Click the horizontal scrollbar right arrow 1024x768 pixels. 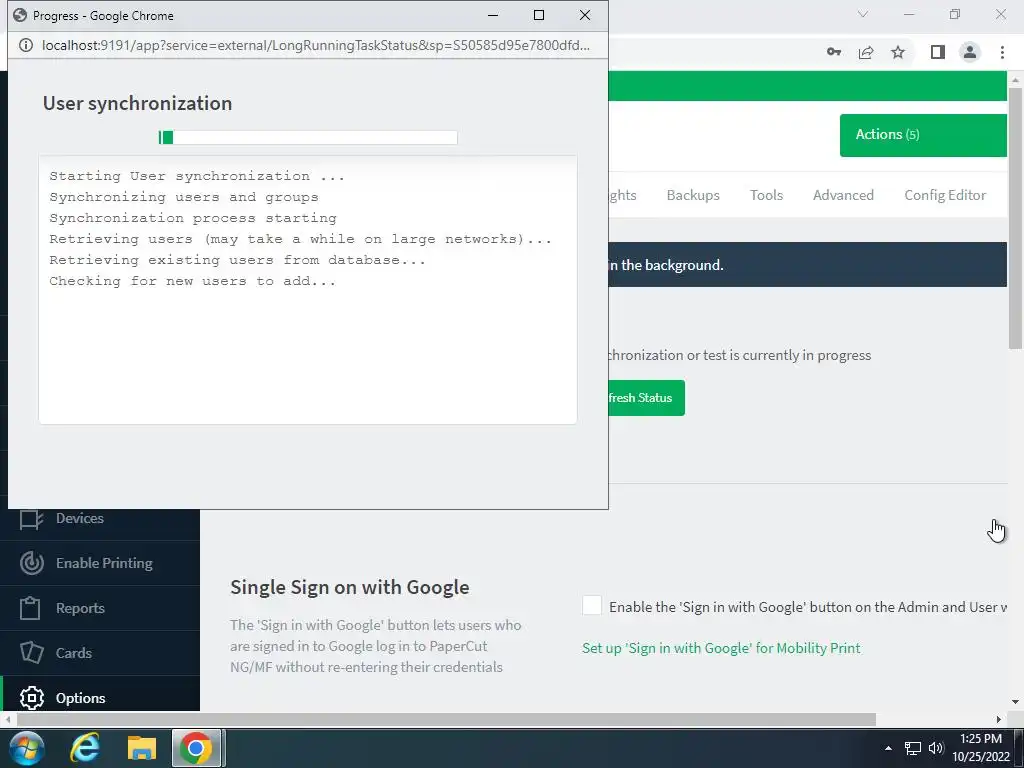tap(999, 719)
